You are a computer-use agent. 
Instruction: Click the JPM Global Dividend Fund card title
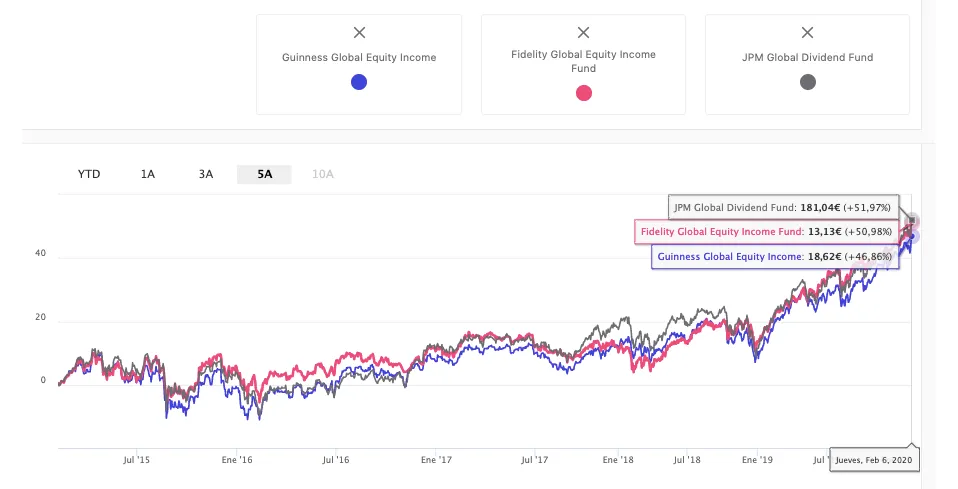tap(808, 58)
